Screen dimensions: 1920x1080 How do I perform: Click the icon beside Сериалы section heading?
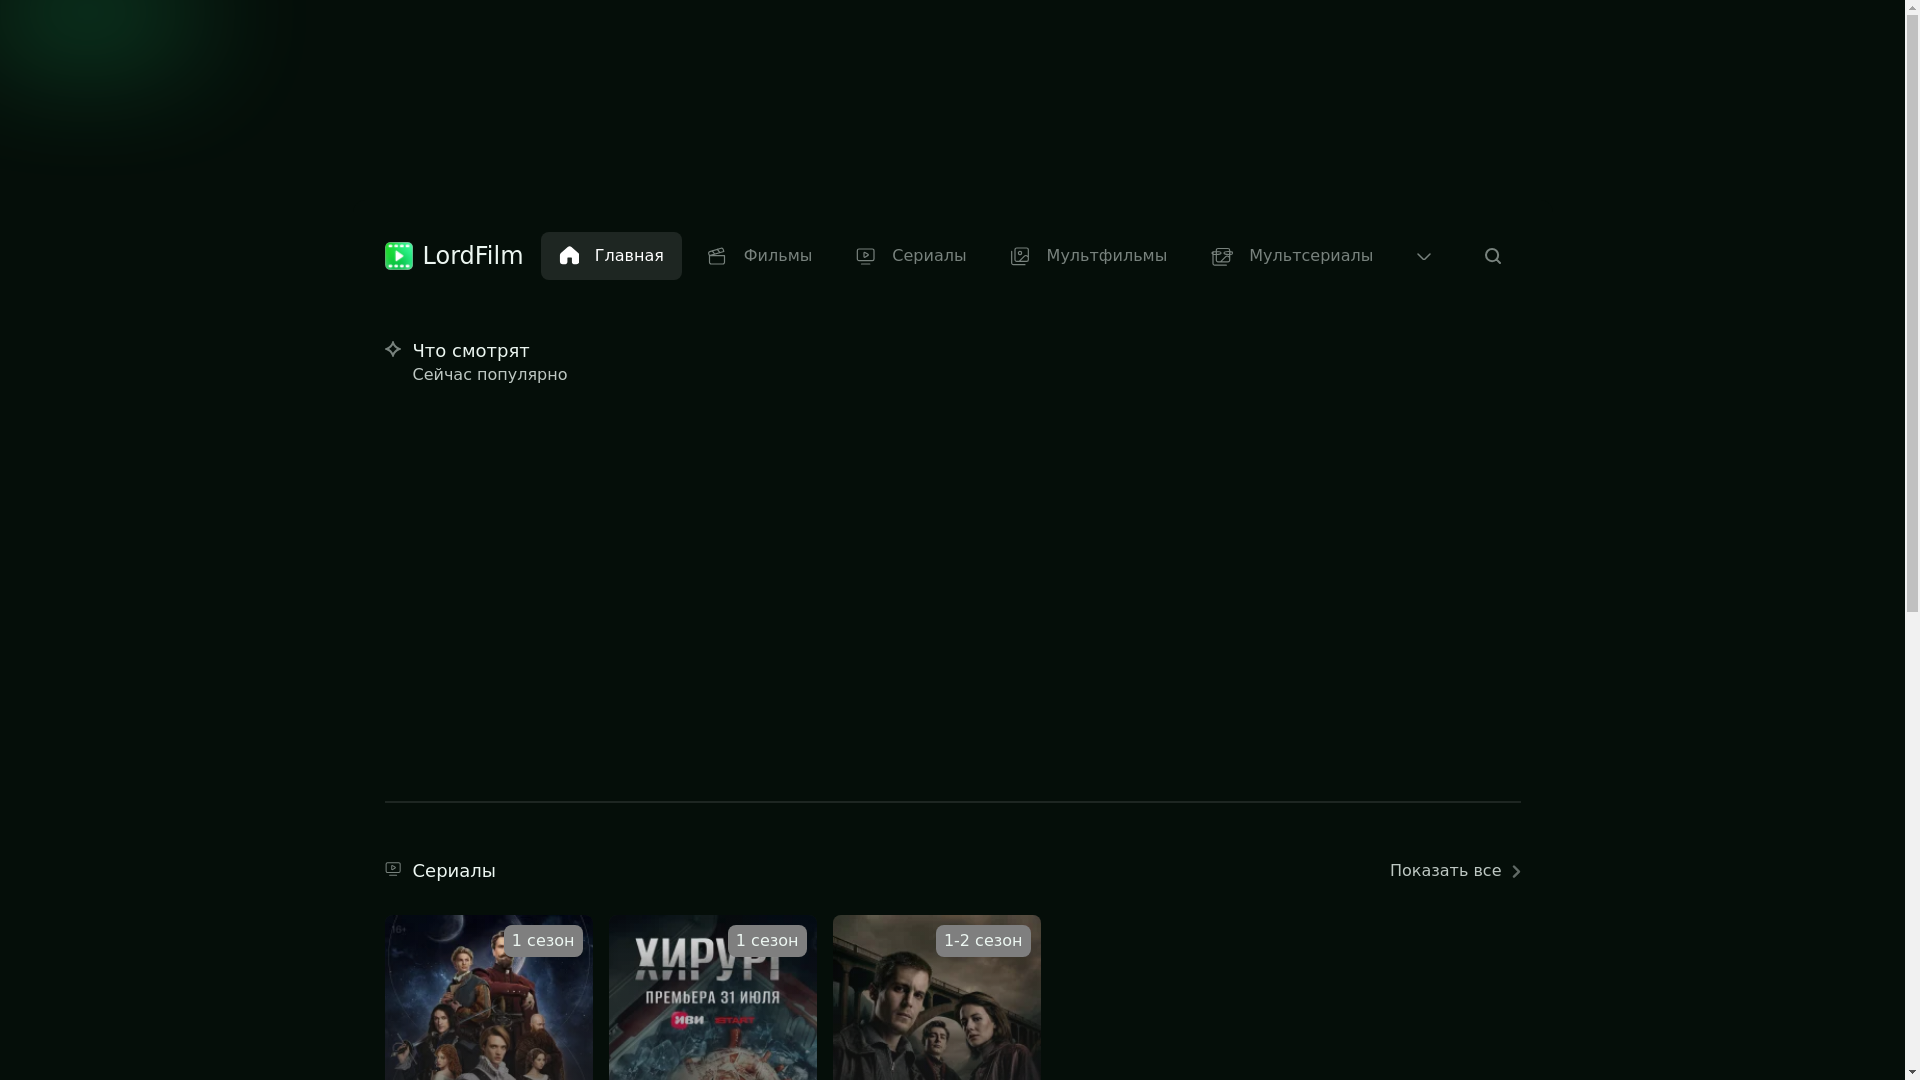coord(393,869)
